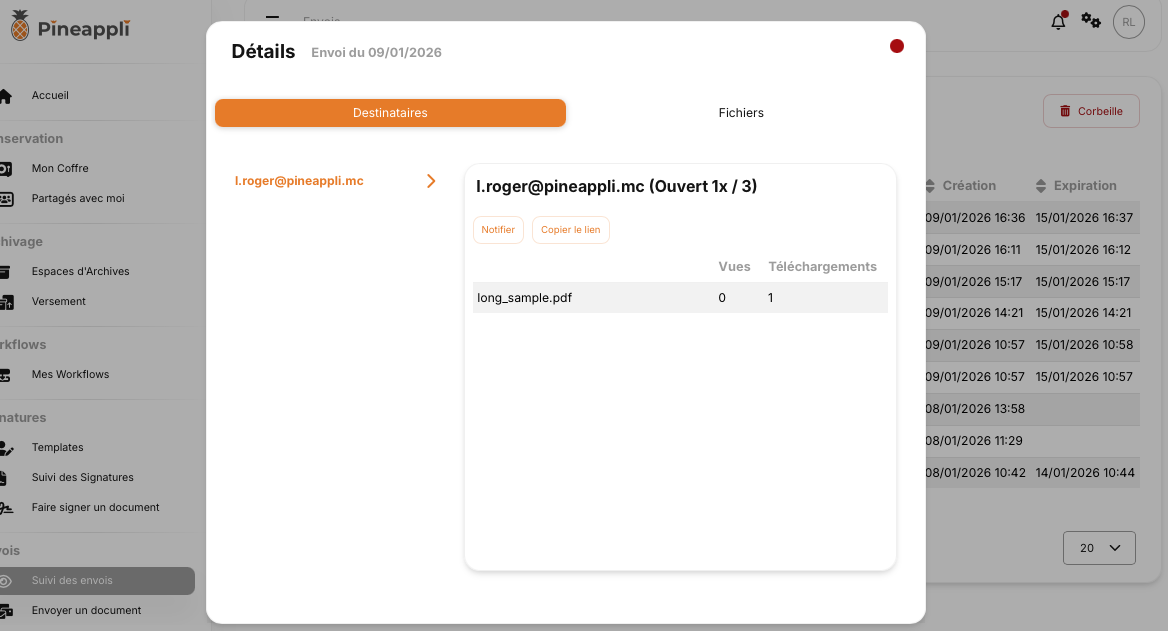Switch to the Fichiers tab
This screenshot has height=631, width=1168.
741,113
